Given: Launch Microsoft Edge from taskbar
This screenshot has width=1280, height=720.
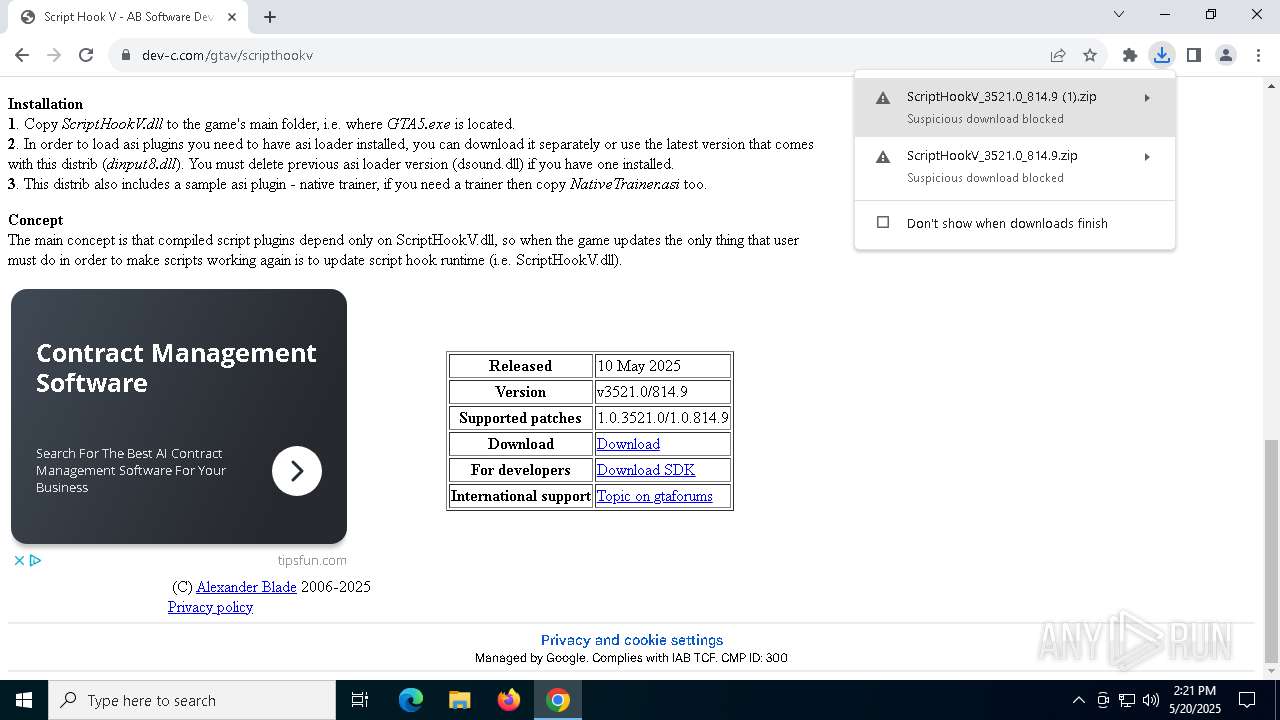Looking at the screenshot, I should point(411,700).
